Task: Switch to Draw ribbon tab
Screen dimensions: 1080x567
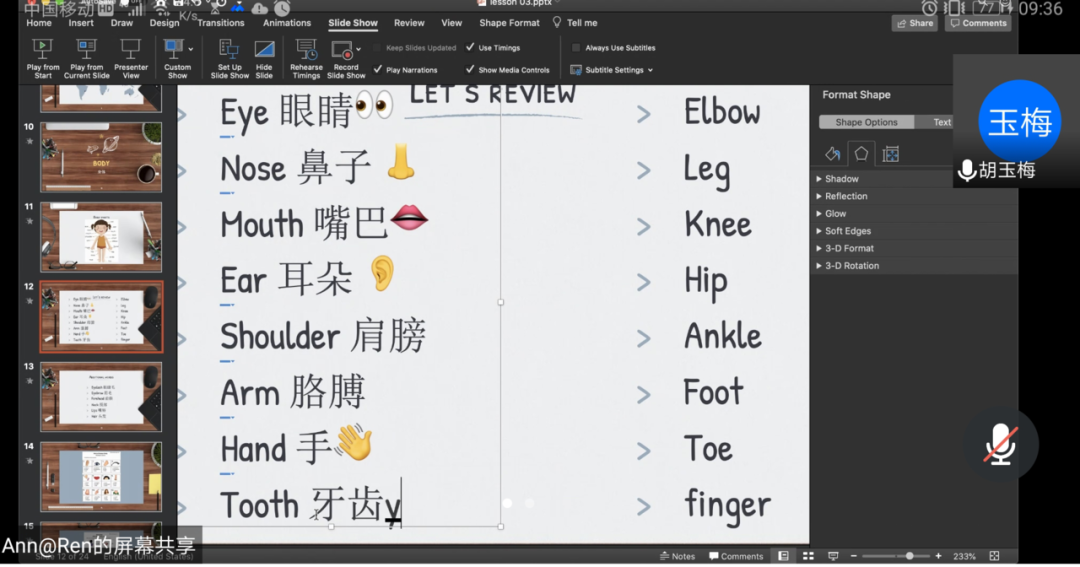Action: click(x=121, y=23)
